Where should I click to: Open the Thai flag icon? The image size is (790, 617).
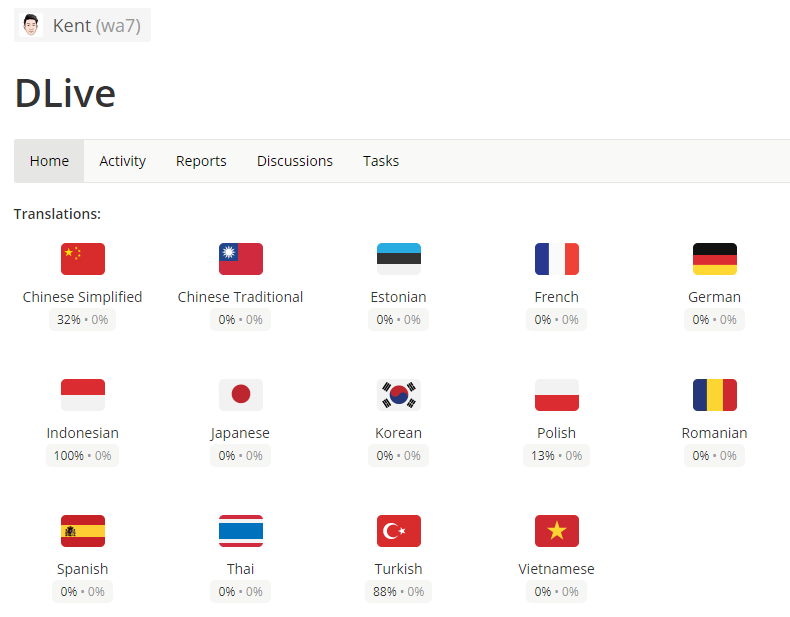tap(241, 531)
